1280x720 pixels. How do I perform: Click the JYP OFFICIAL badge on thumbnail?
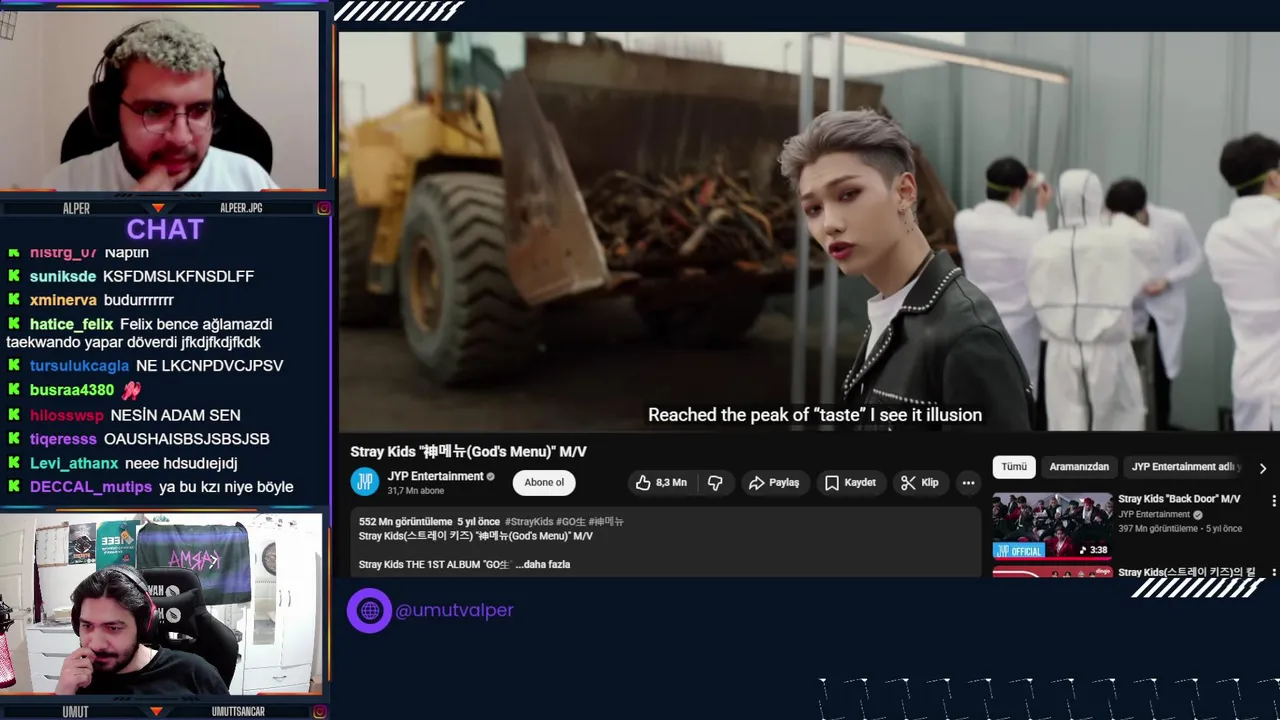(1019, 551)
